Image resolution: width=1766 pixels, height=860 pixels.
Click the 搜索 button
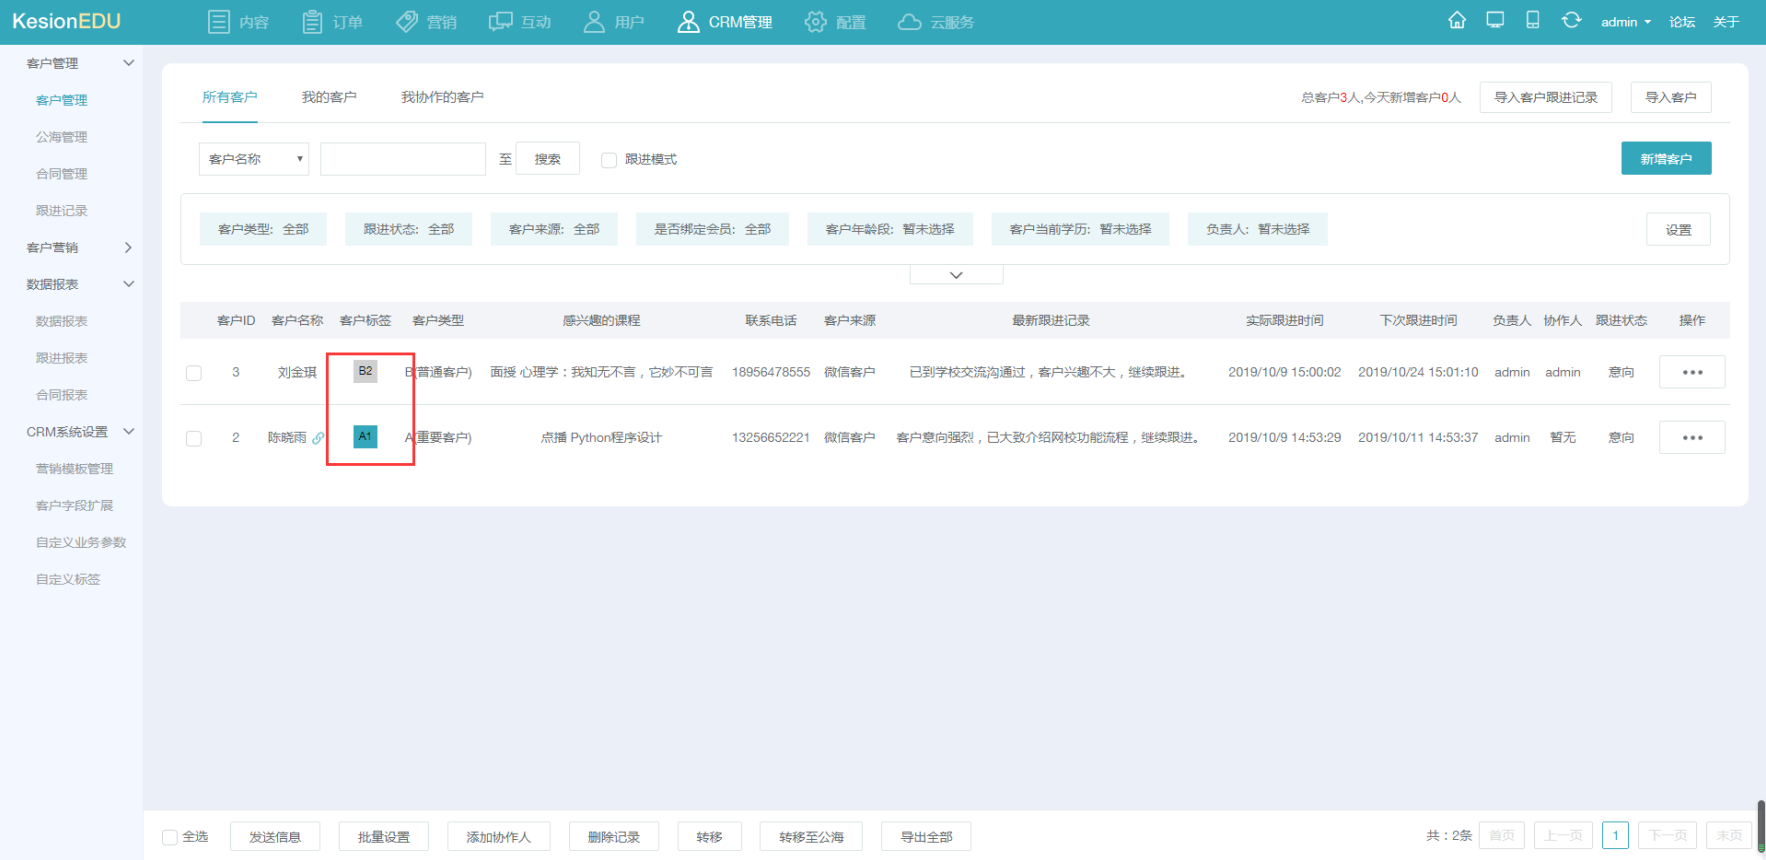pos(547,159)
